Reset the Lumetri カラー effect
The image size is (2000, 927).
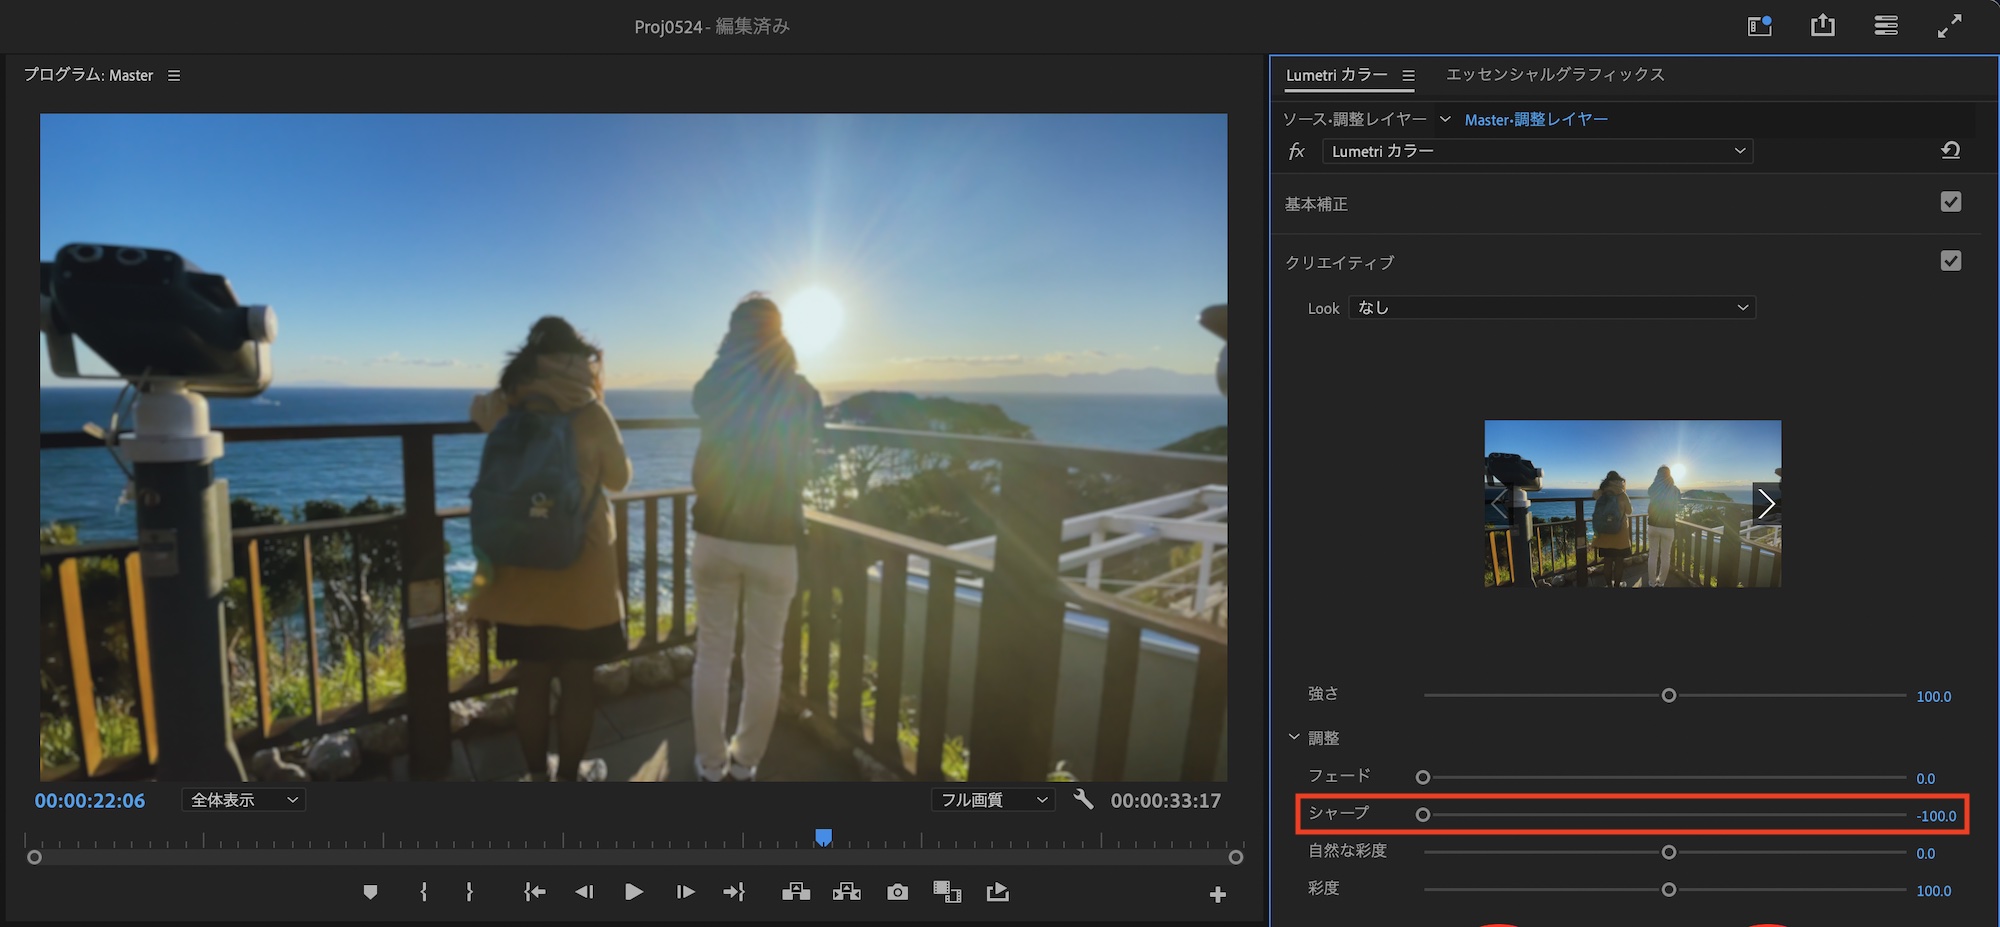pyautogui.click(x=1950, y=151)
